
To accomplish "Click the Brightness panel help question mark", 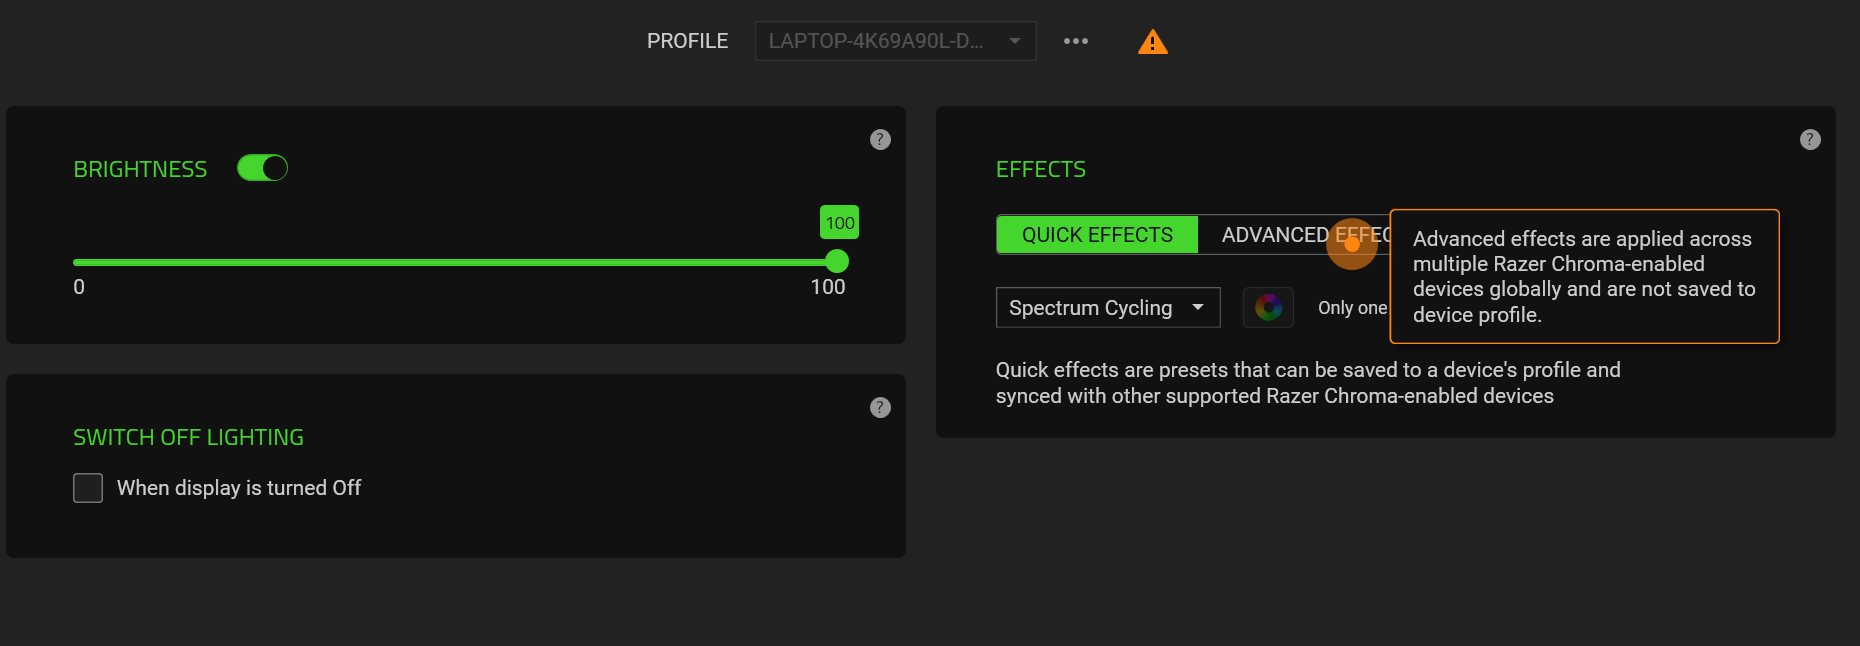I will [x=880, y=139].
